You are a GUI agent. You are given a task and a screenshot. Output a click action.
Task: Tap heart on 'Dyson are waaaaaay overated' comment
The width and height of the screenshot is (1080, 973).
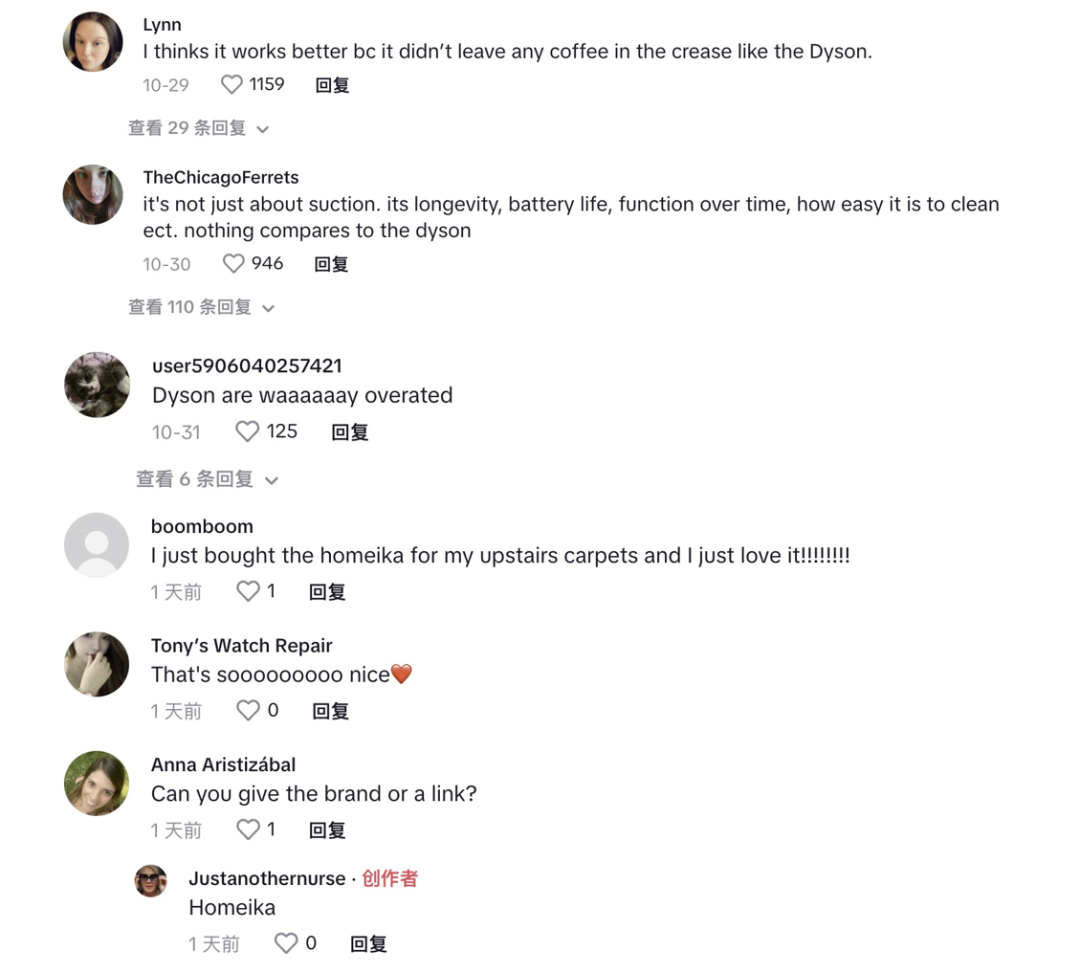pyautogui.click(x=247, y=432)
